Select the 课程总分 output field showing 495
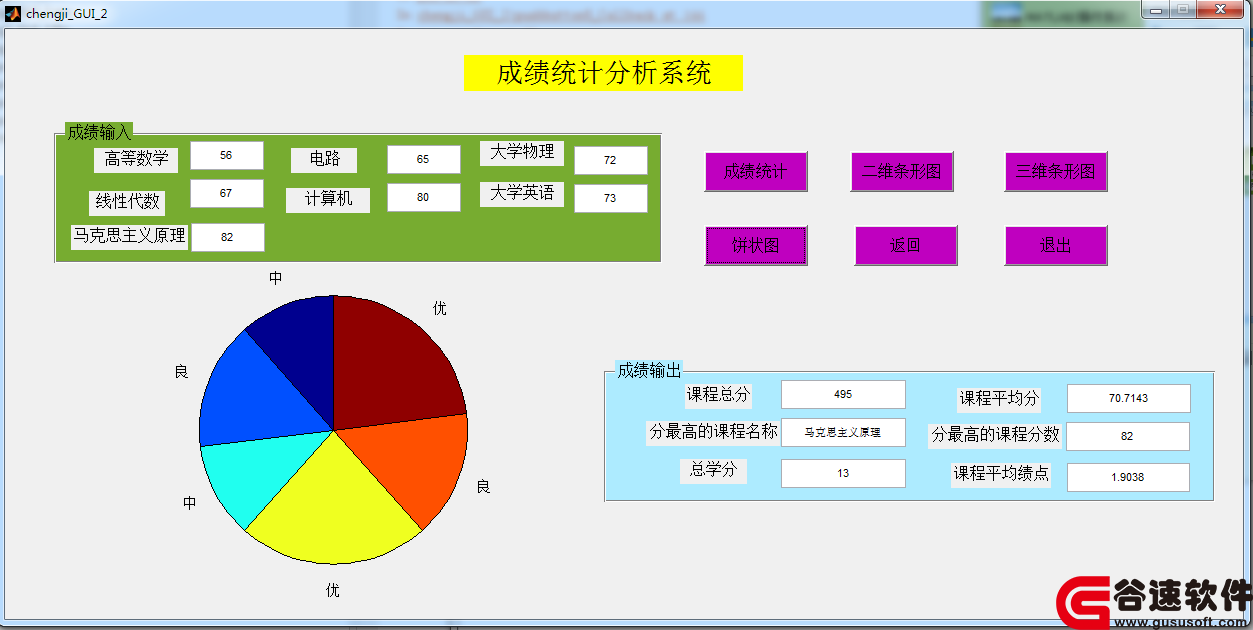This screenshot has height=630, width=1253. 843,394
